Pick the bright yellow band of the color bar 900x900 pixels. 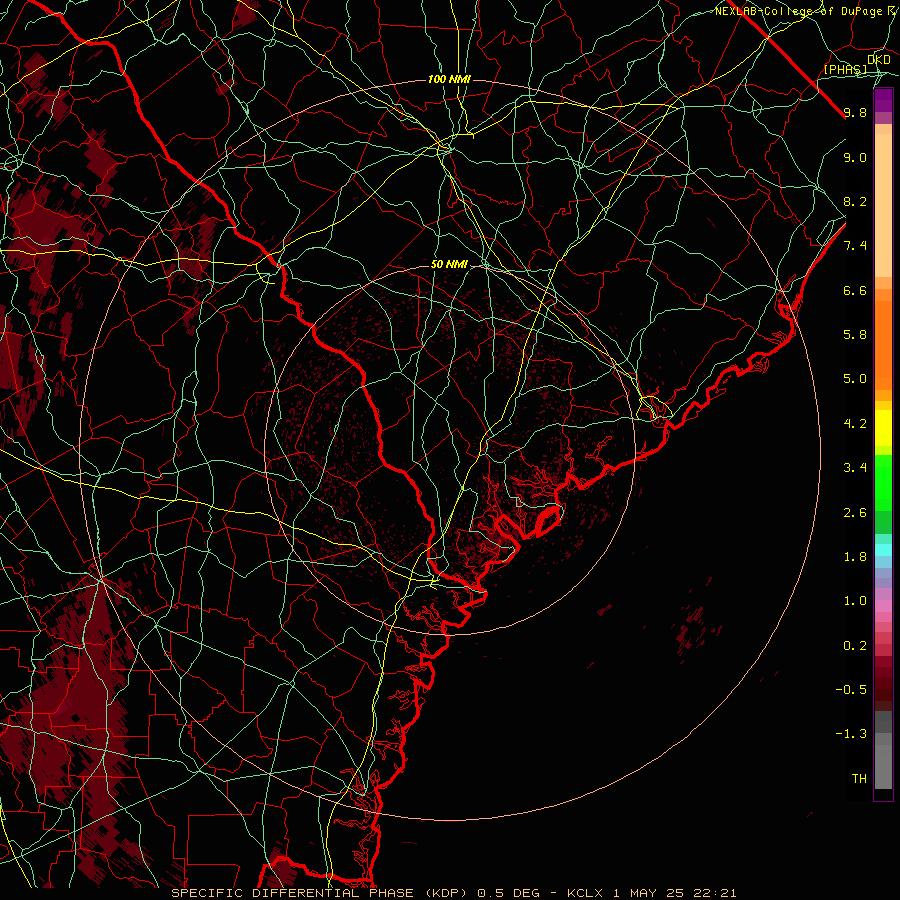(x=883, y=428)
